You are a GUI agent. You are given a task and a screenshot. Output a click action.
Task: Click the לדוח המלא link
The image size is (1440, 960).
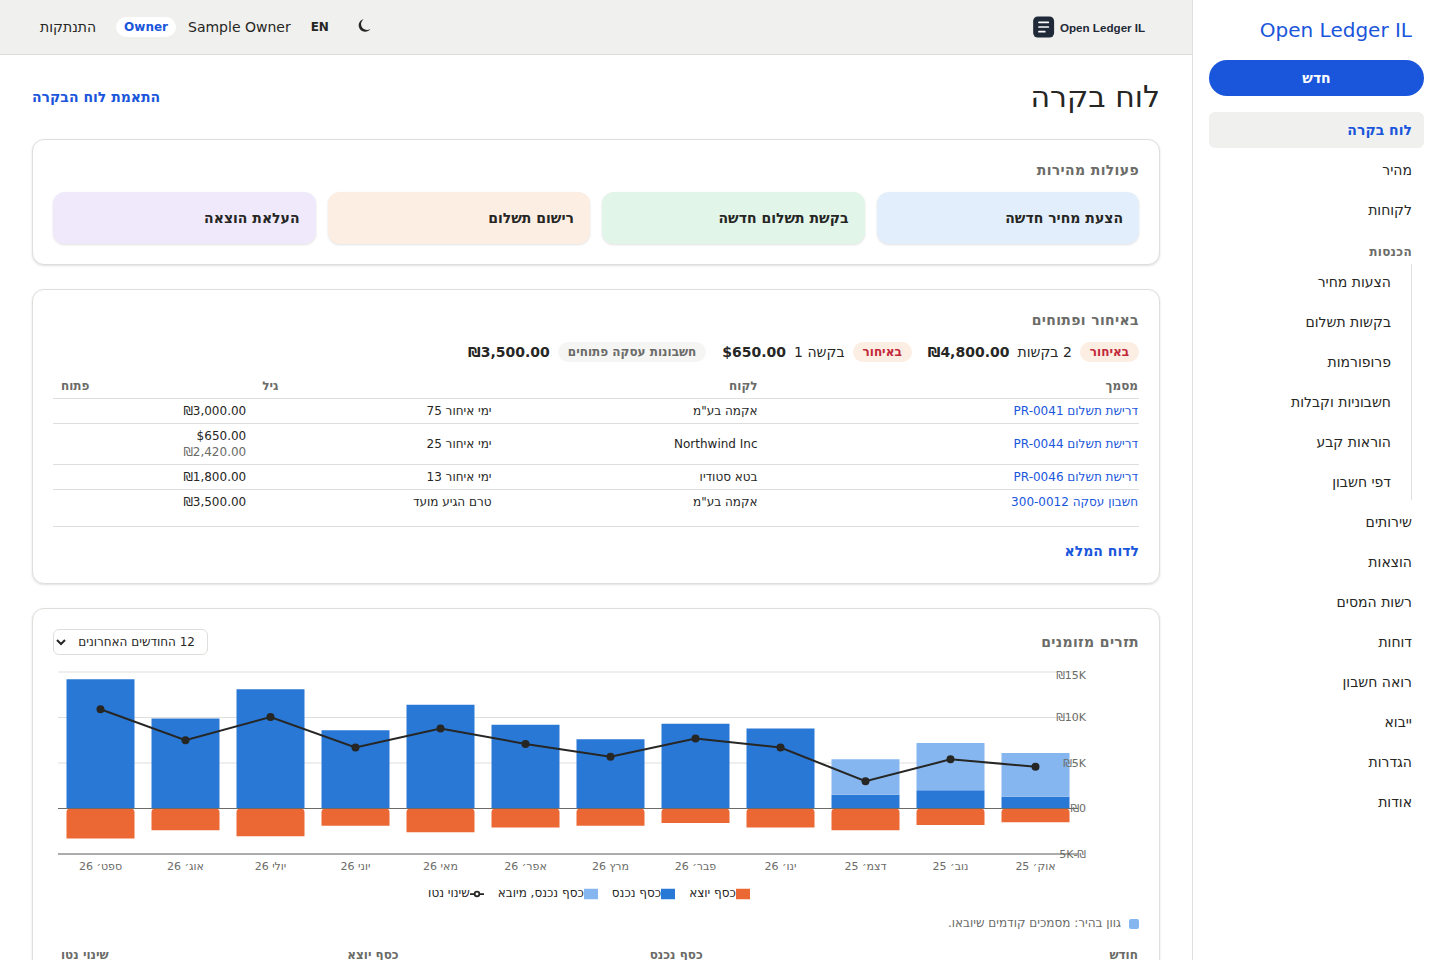click(1102, 551)
